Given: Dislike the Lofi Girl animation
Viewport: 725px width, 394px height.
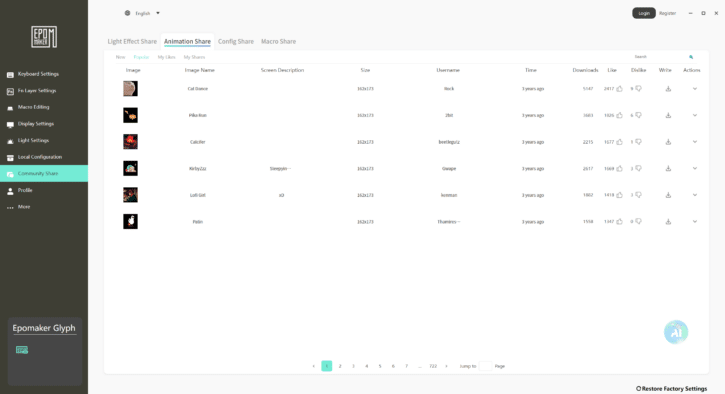Looking at the screenshot, I should pyautogui.click(x=639, y=195).
